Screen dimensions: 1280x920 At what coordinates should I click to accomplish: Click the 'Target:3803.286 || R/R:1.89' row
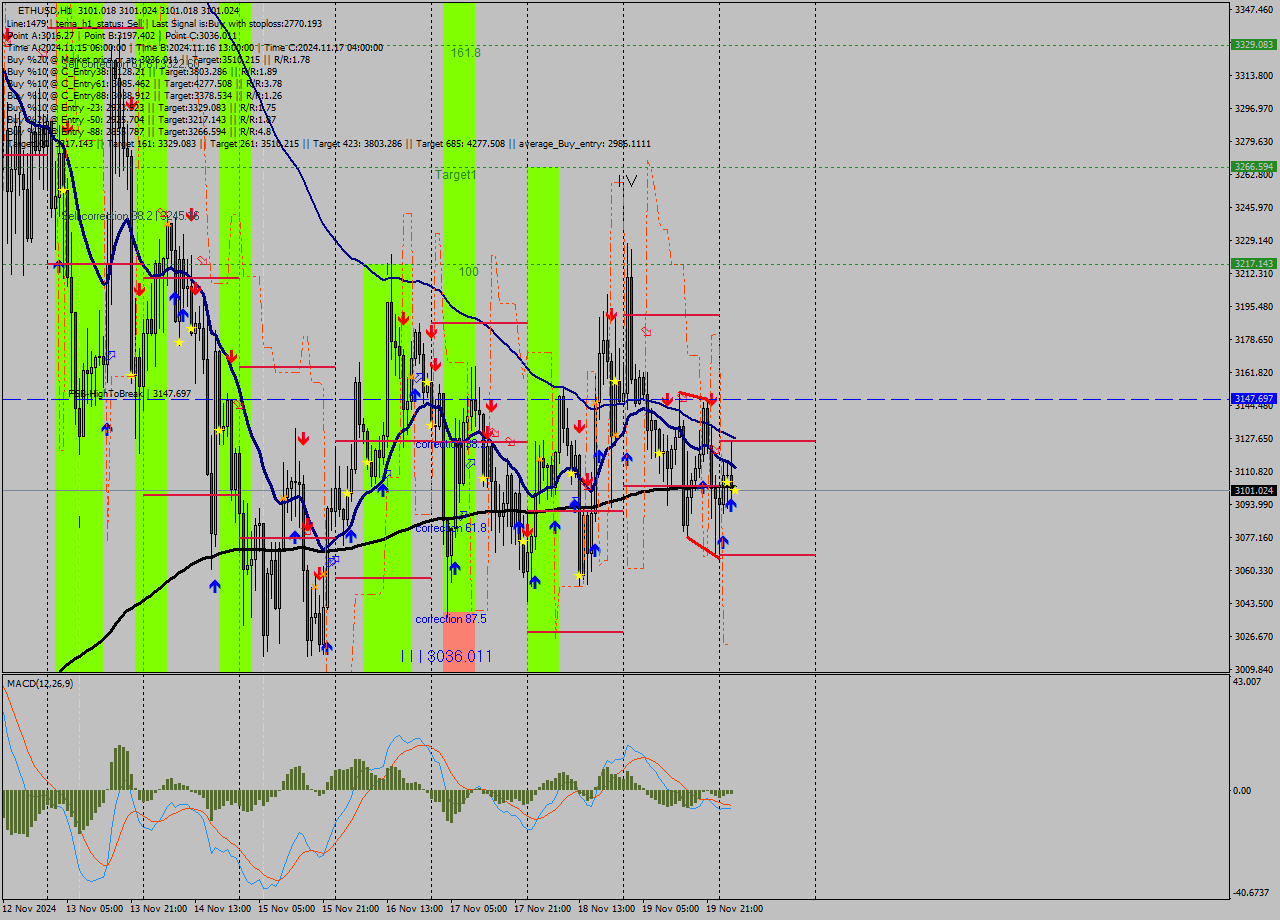point(217,72)
